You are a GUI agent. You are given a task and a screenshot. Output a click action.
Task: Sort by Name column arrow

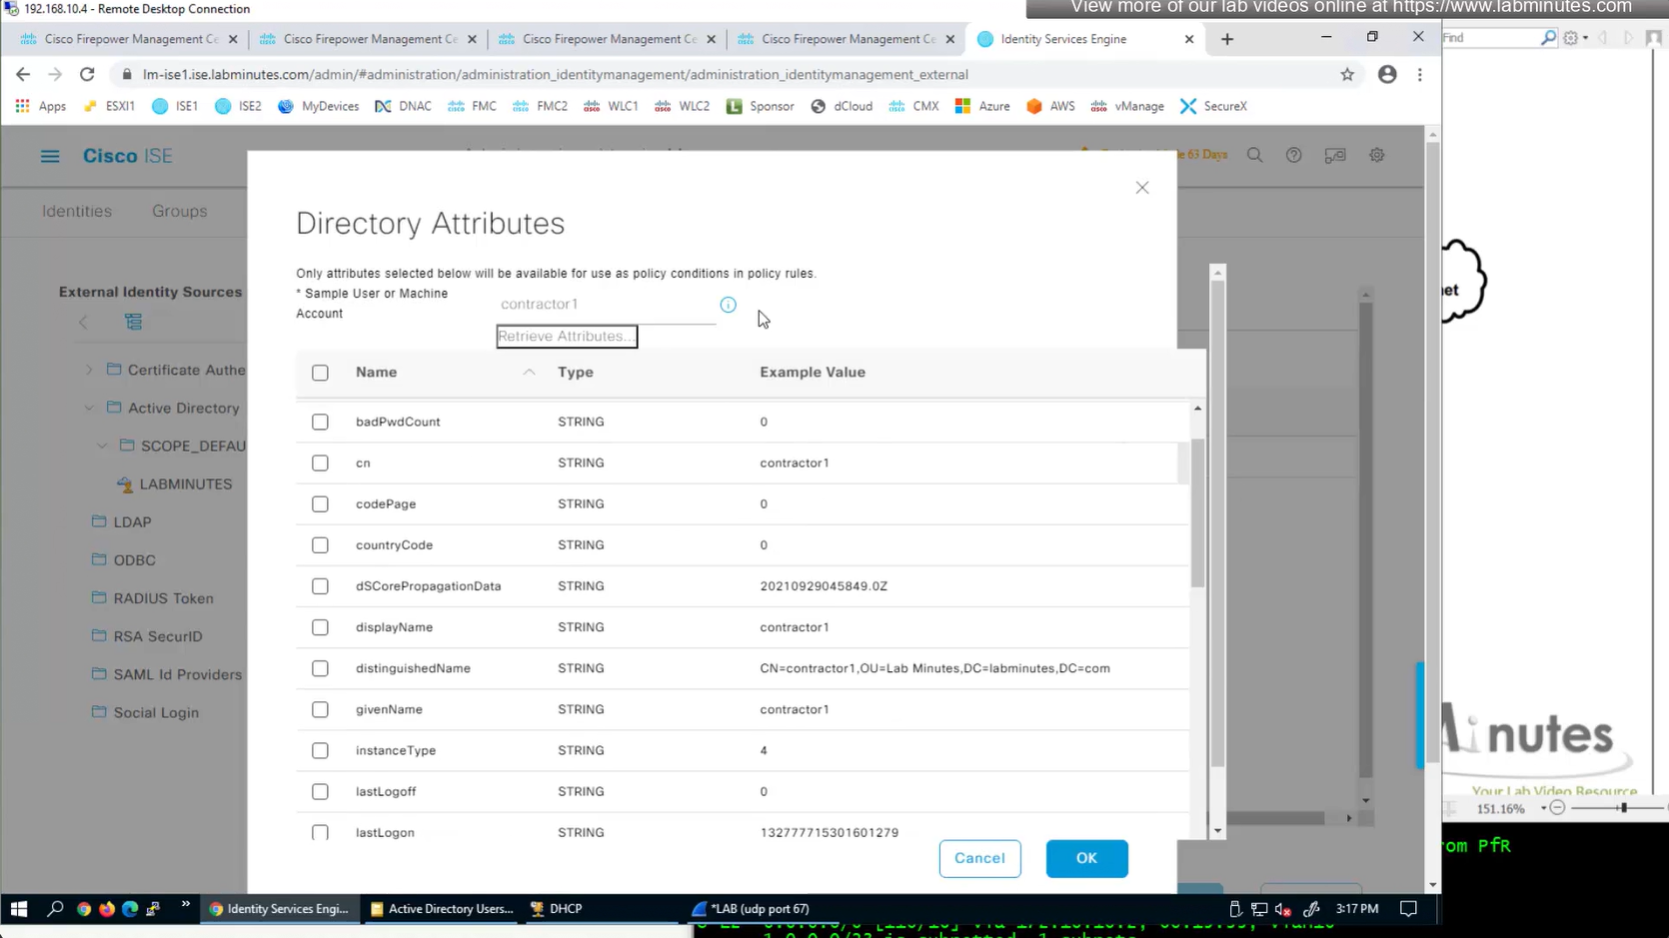[x=529, y=372]
